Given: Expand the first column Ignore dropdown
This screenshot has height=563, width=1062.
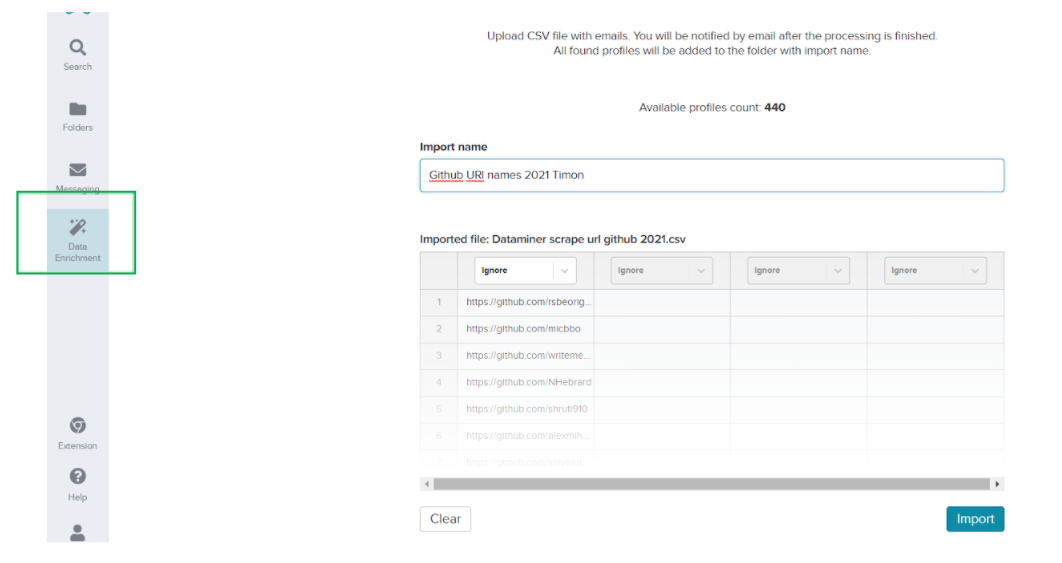Looking at the screenshot, I should click(x=525, y=270).
